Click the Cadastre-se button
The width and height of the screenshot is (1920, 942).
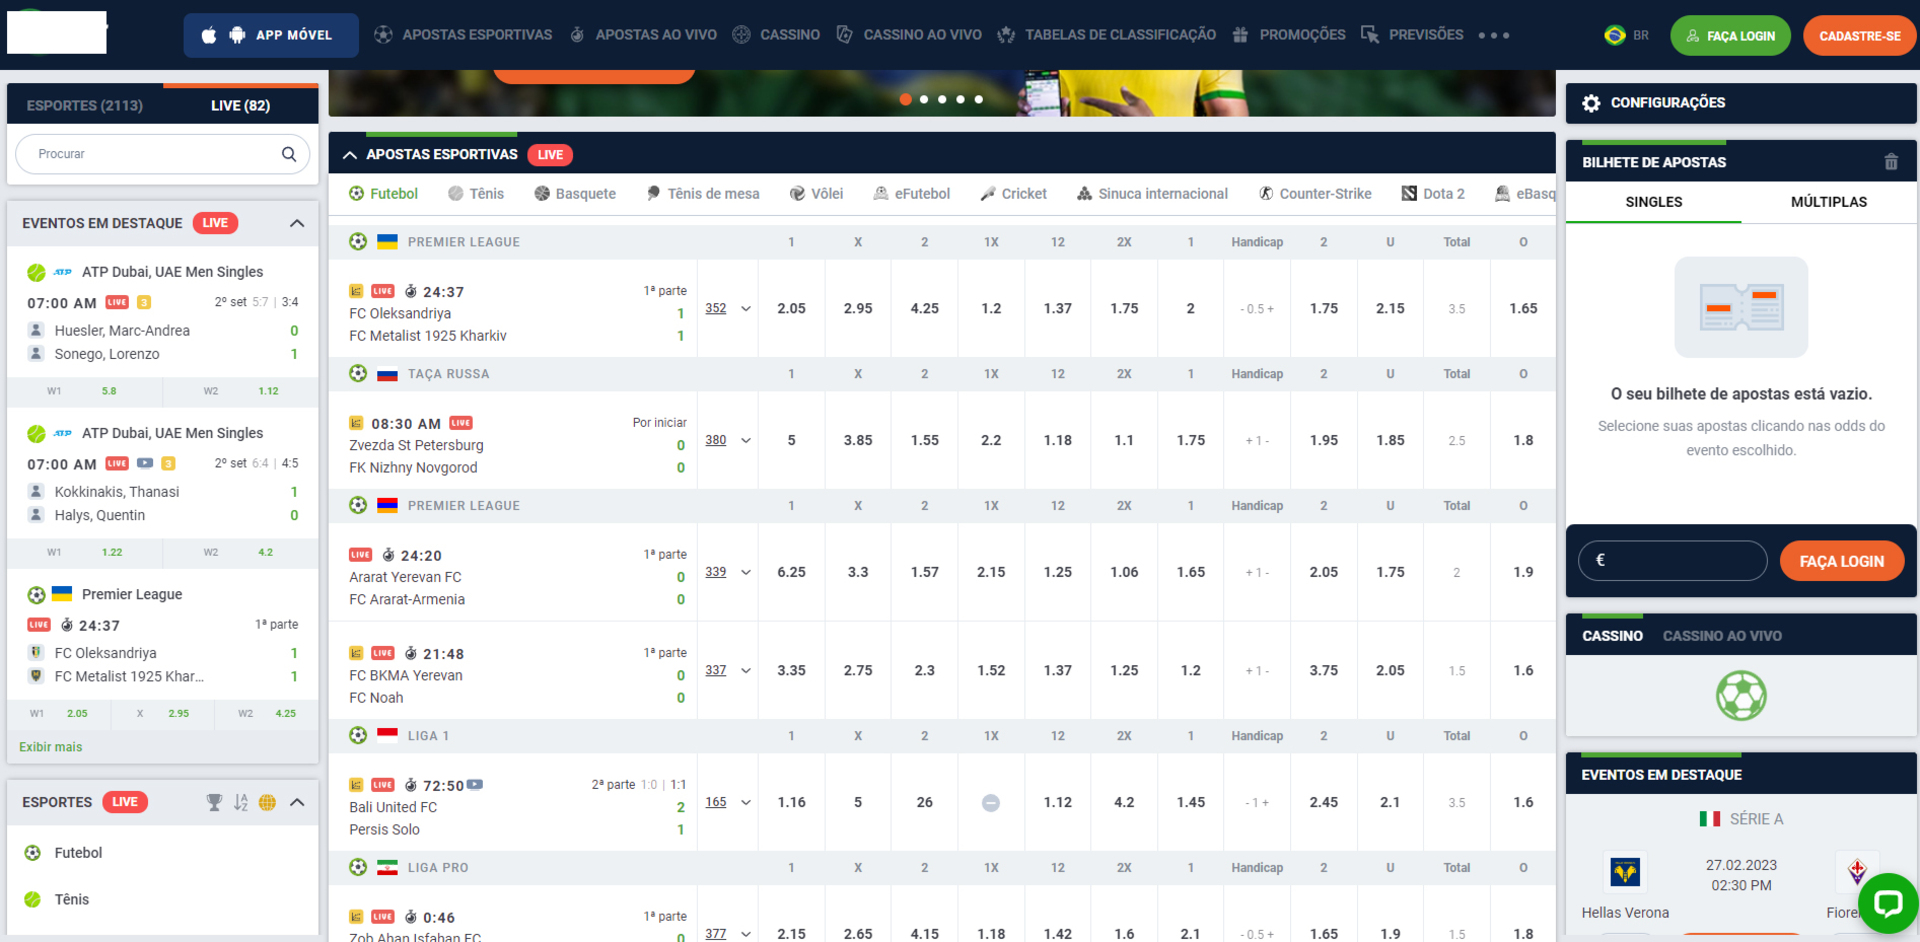click(x=1859, y=36)
